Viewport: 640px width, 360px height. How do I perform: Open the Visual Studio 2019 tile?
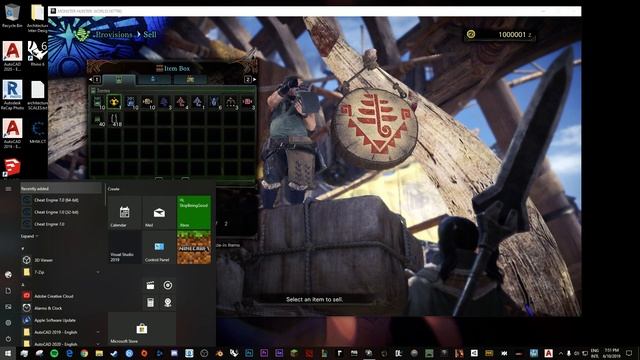point(124,247)
